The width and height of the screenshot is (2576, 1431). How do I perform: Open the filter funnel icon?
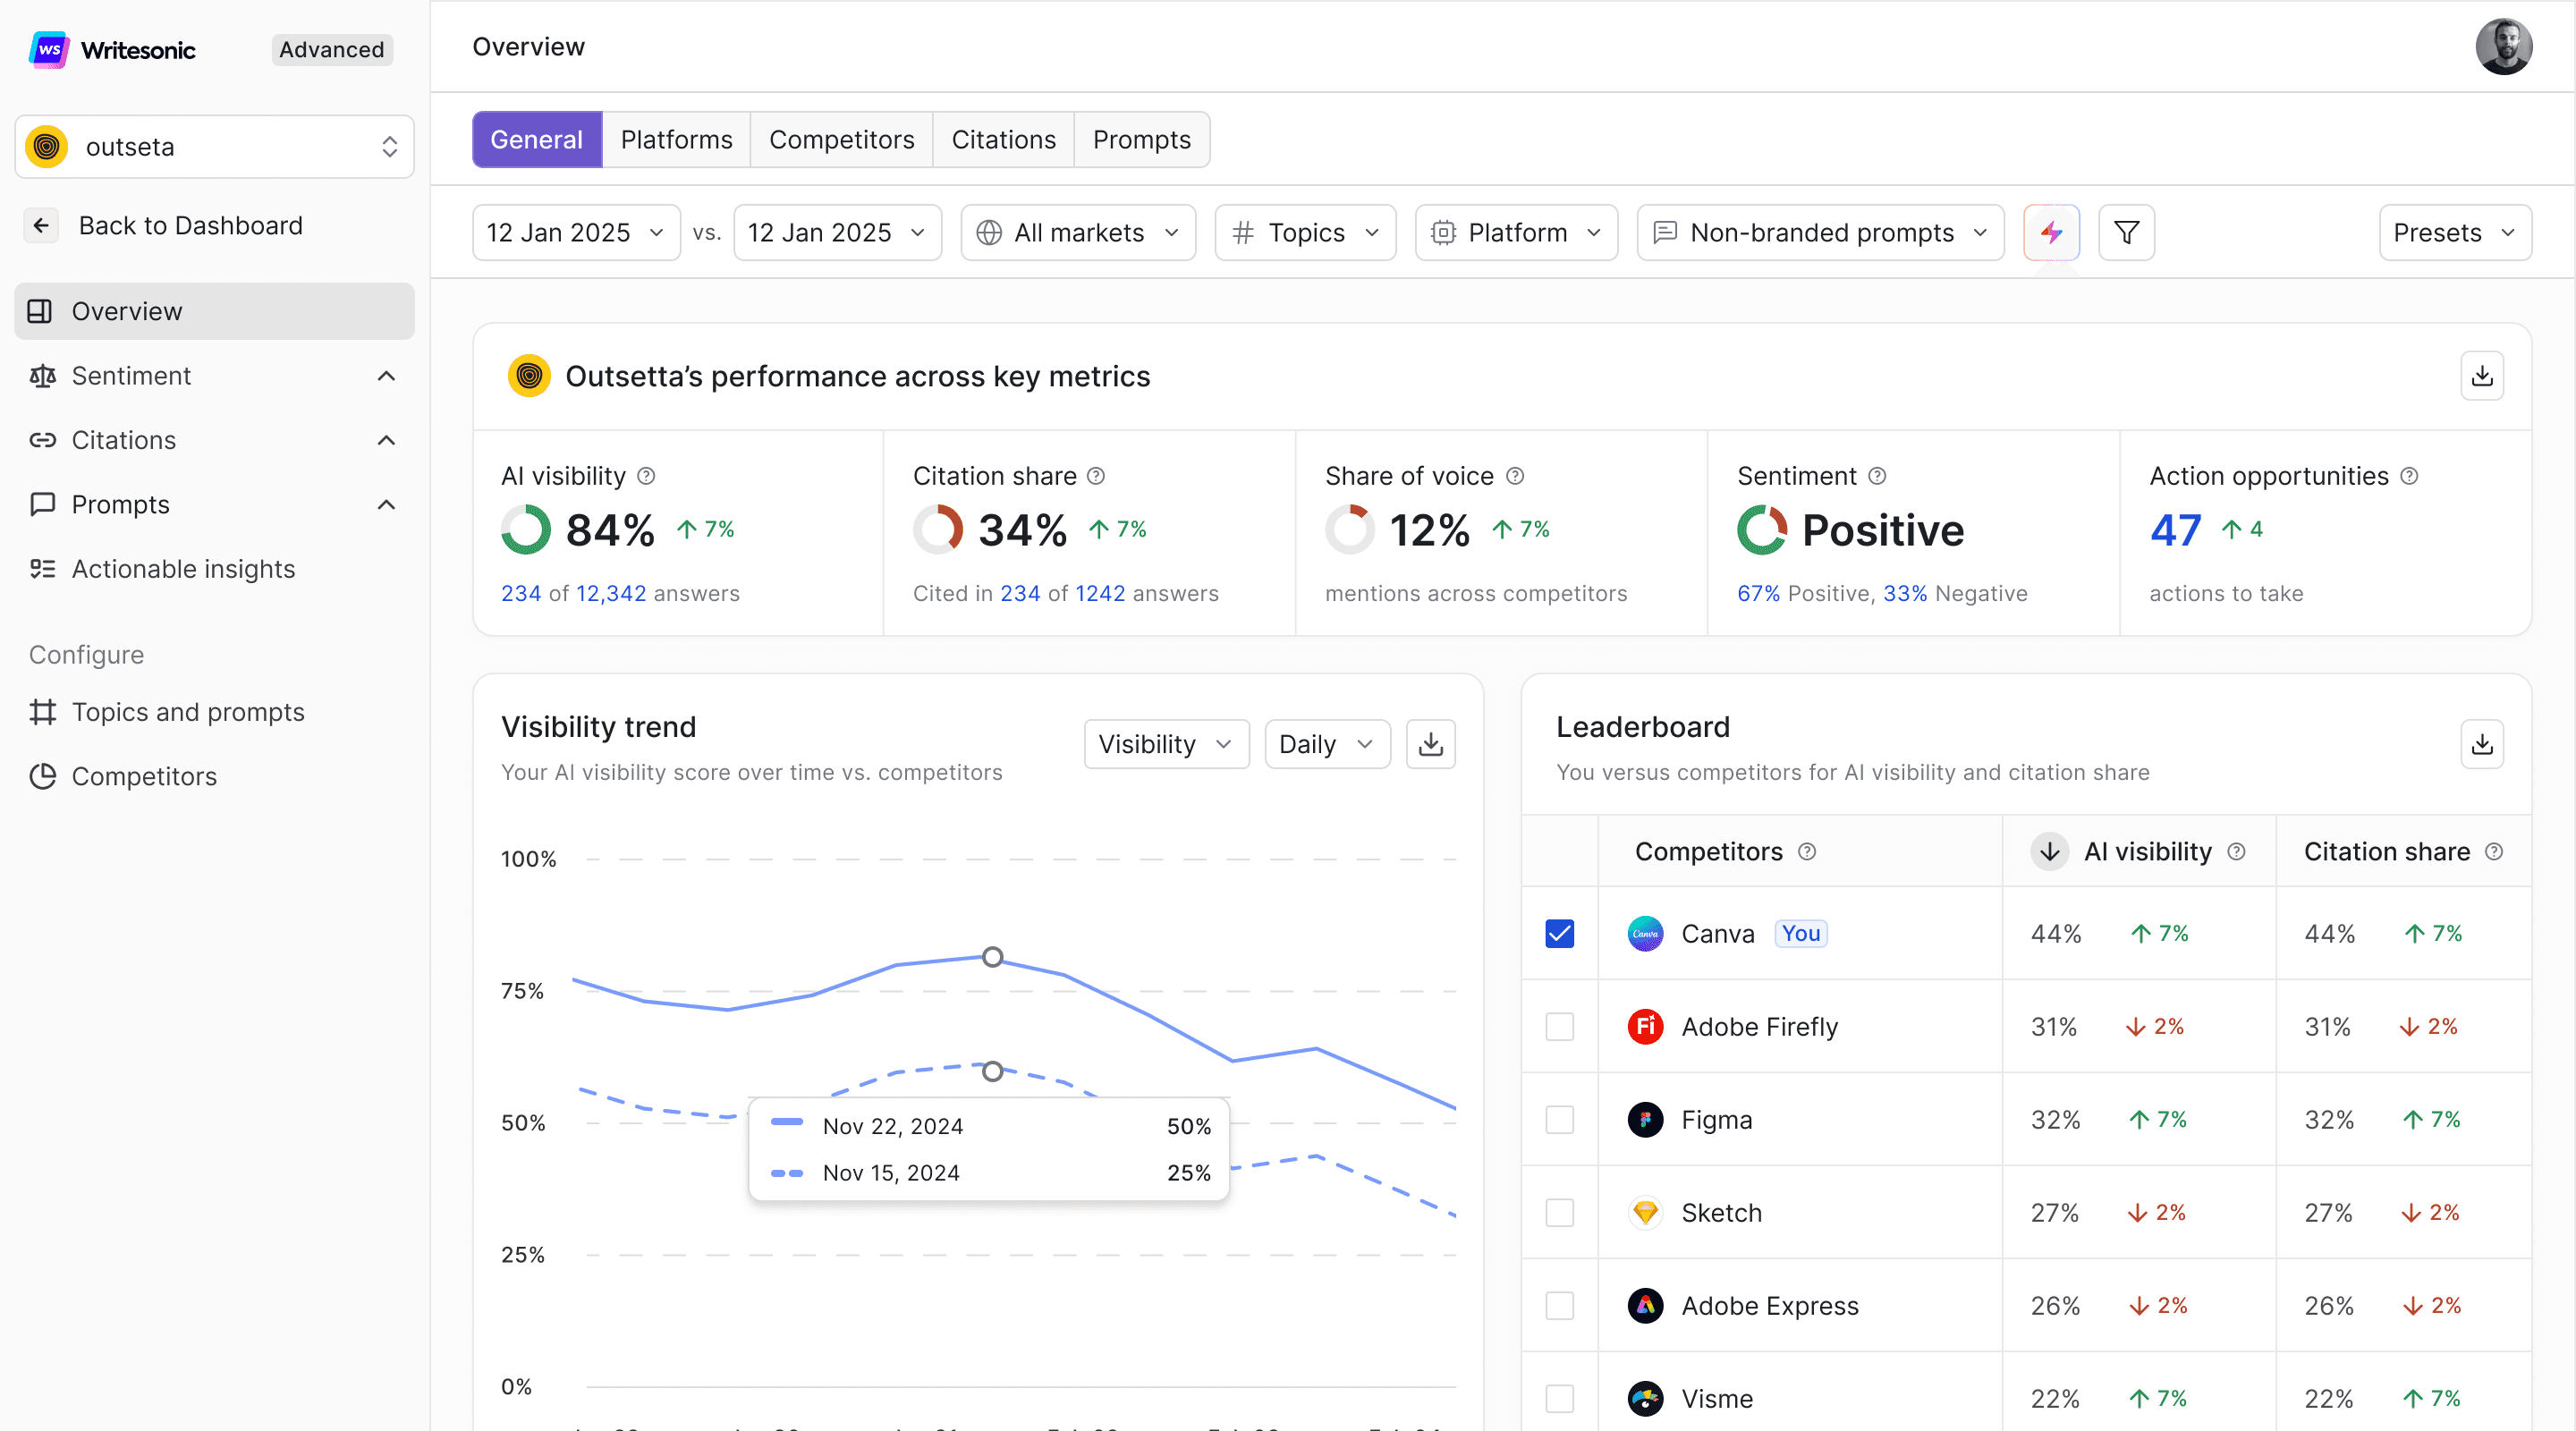pyautogui.click(x=2126, y=233)
